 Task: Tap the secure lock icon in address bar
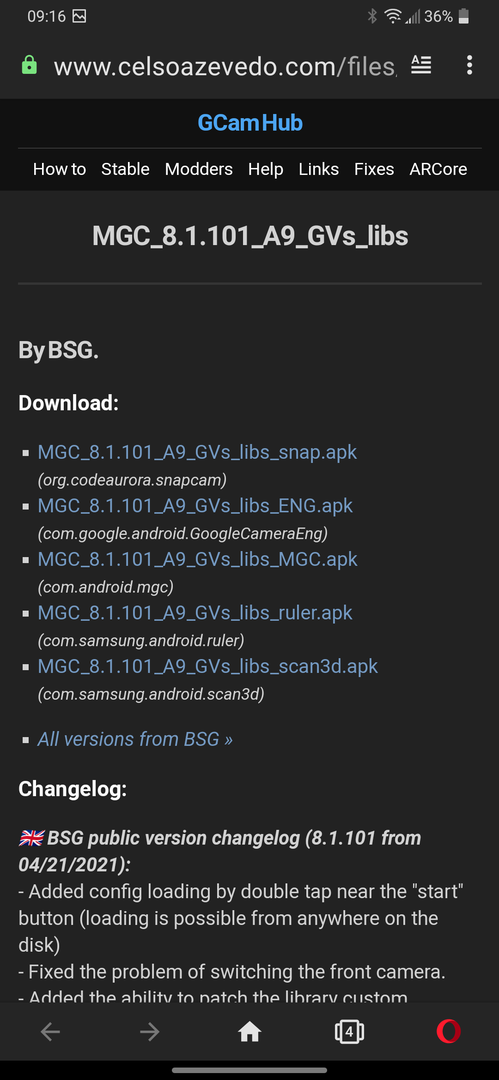[29, 65]
